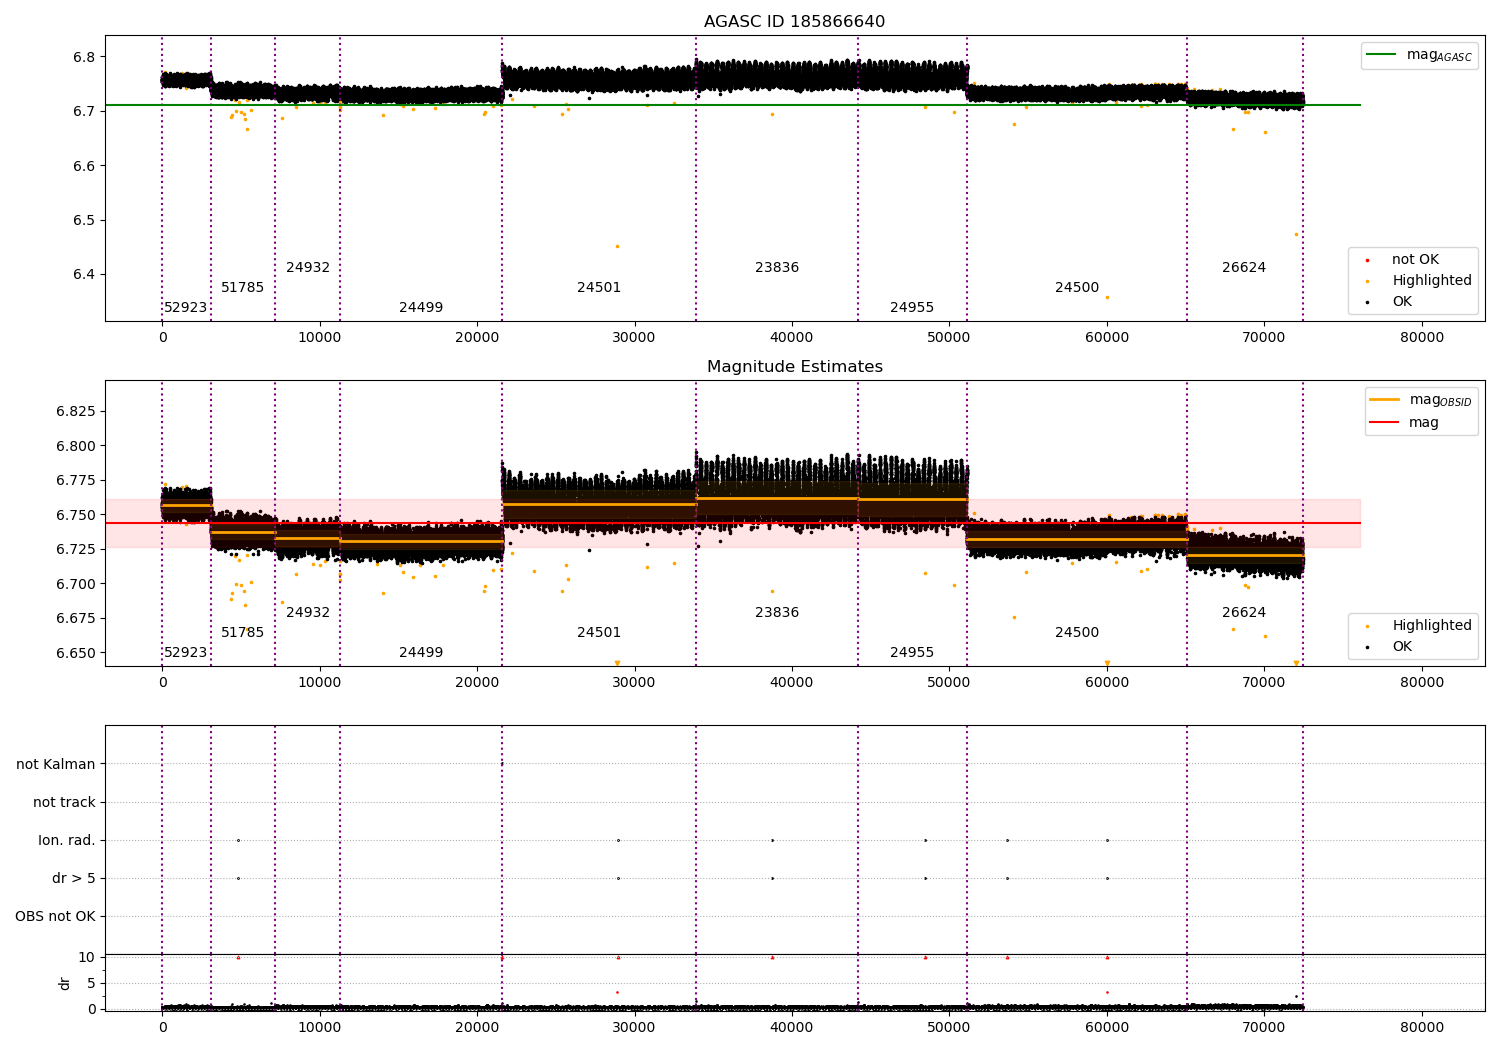This screenshot has width=1500, height=1050.
Task: Click the 6.4 y-axis tick in top plot
Action: click(x=84, y=275)
